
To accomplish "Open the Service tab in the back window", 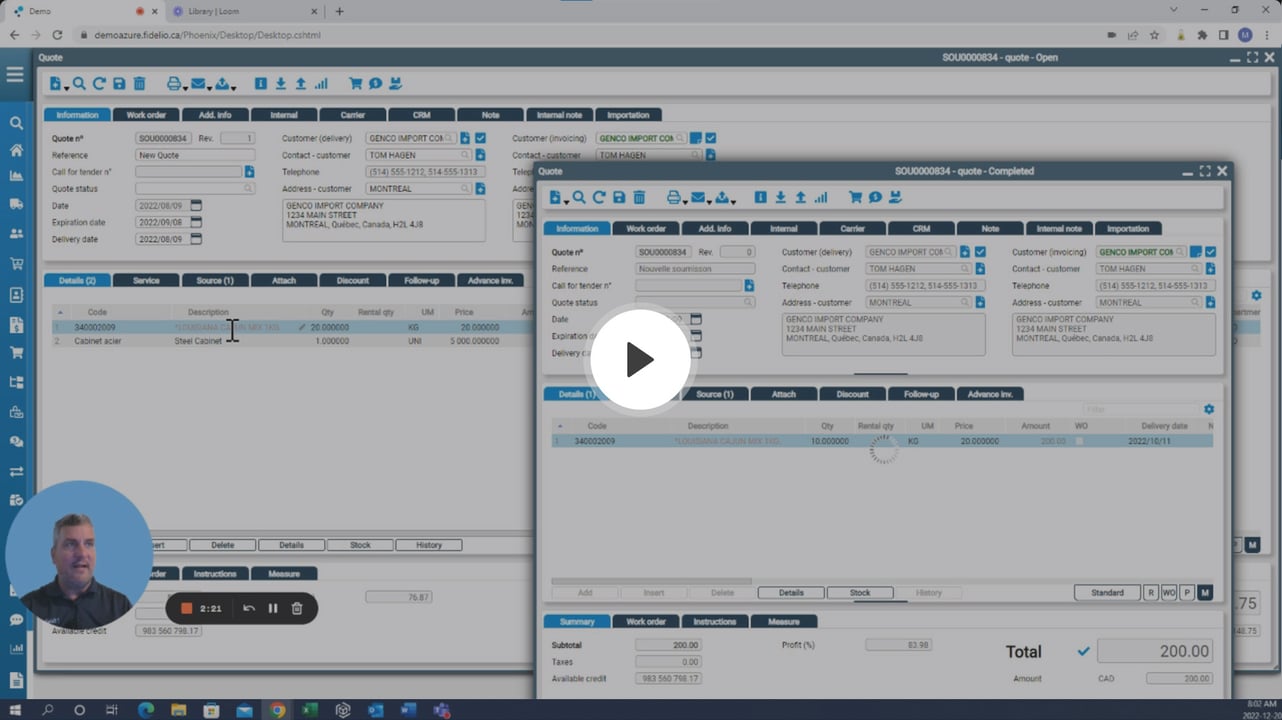I will click(x=146, y=280).
